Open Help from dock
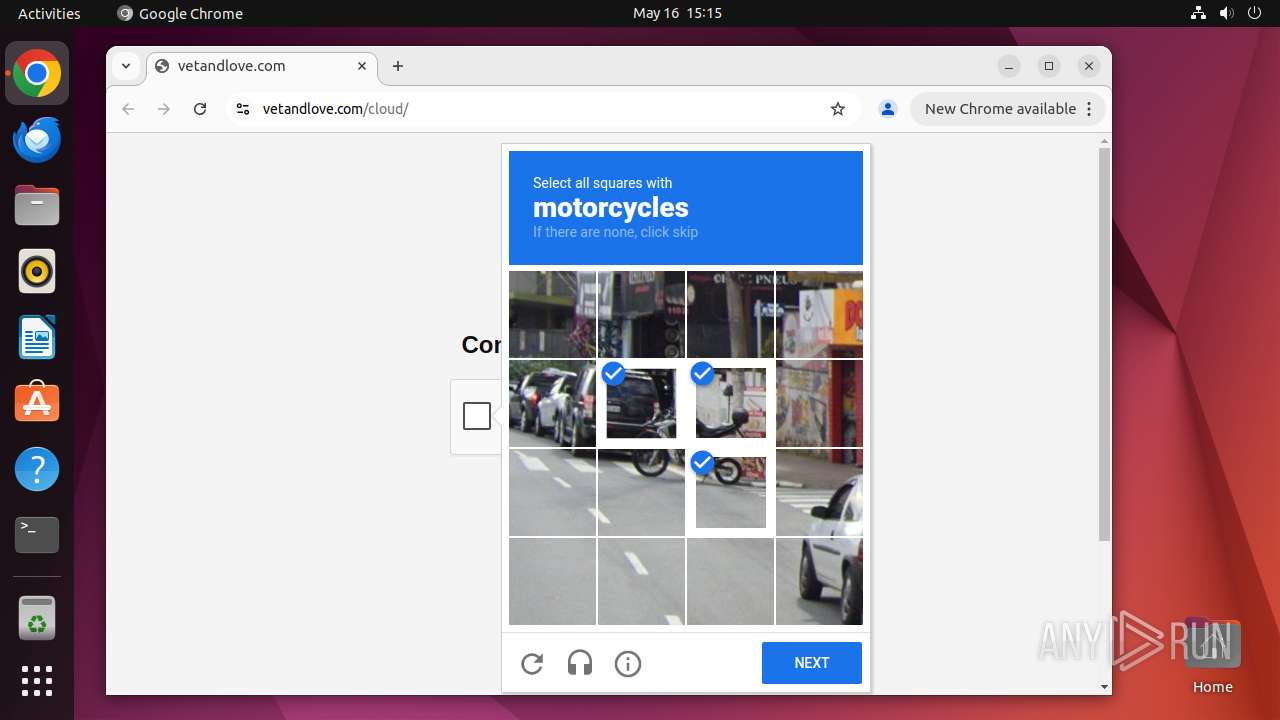This screenshot has width=1280, height=720. coord(37,469)
